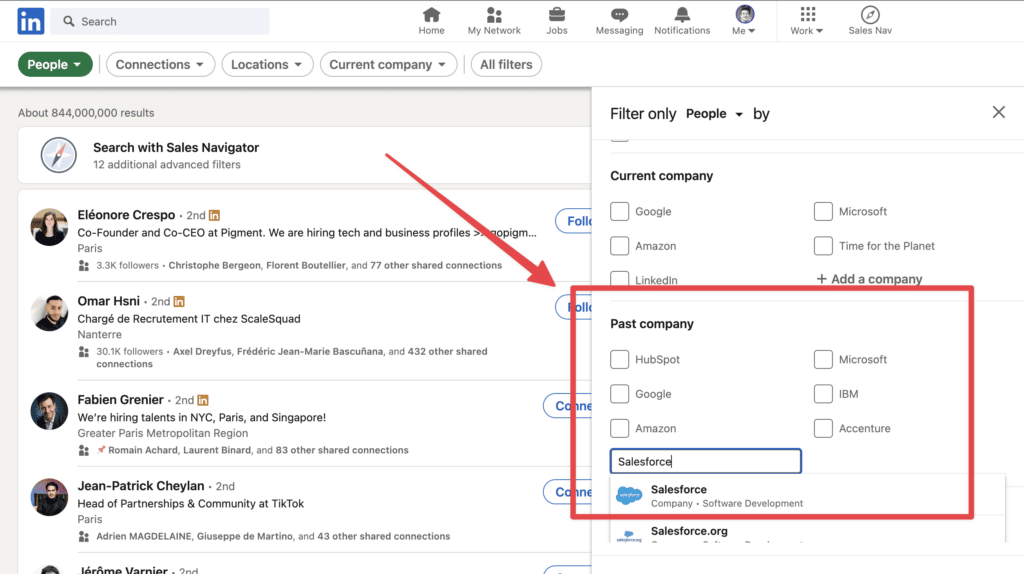This screenshot has width=1024, height=574.
Task: Open My Network icon
Action: click(x=494, y=14)
